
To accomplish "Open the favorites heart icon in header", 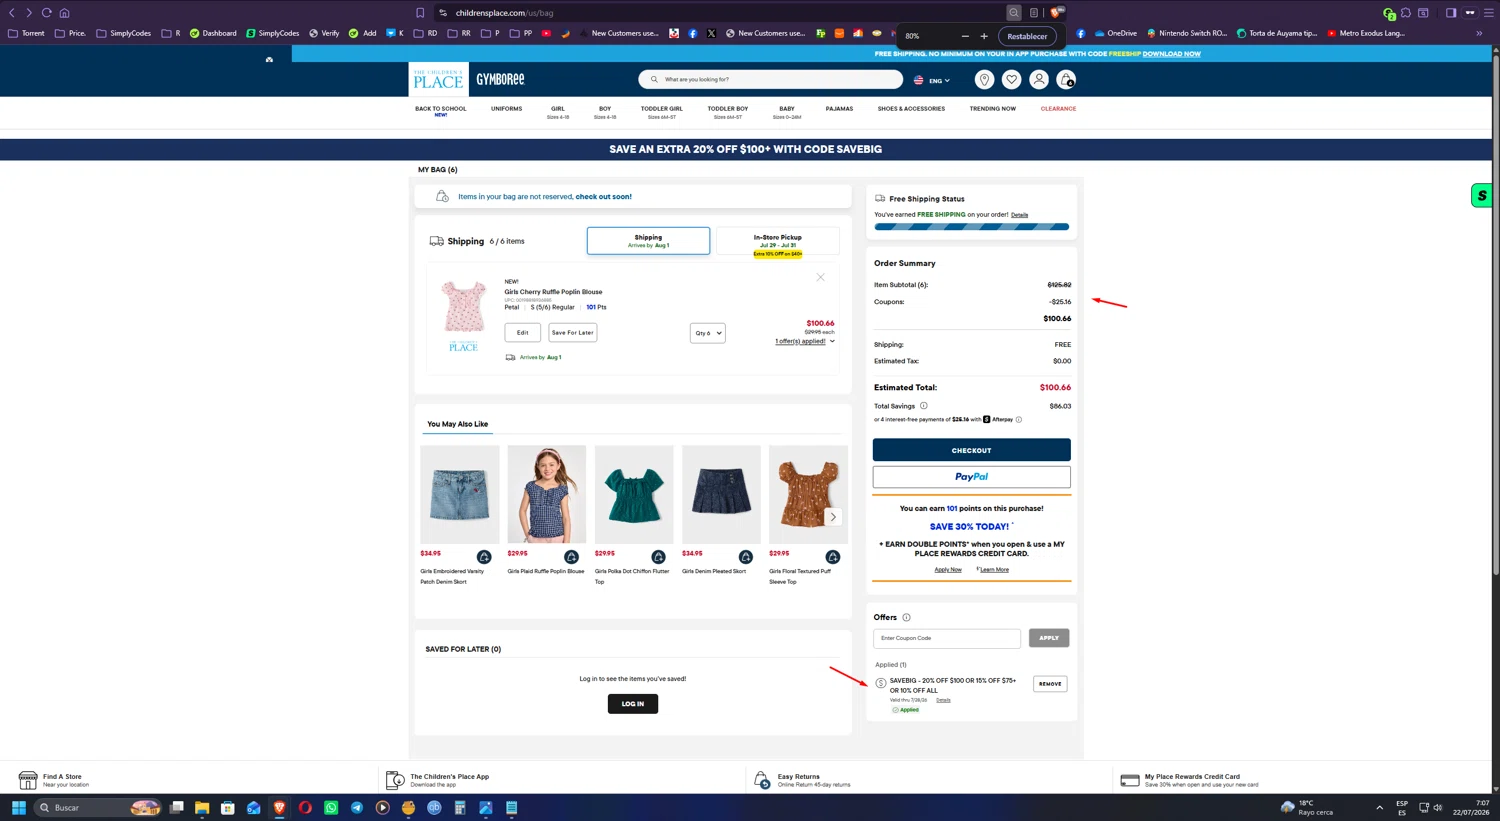I will click(1012, 79).
